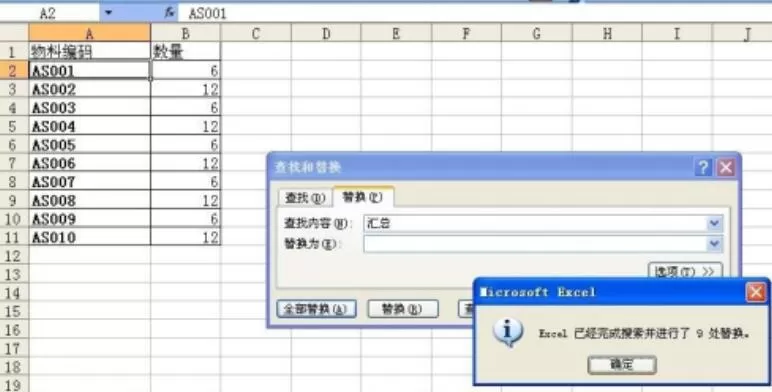Select column E header
772x392 pixels.
(x=396, y=33)
